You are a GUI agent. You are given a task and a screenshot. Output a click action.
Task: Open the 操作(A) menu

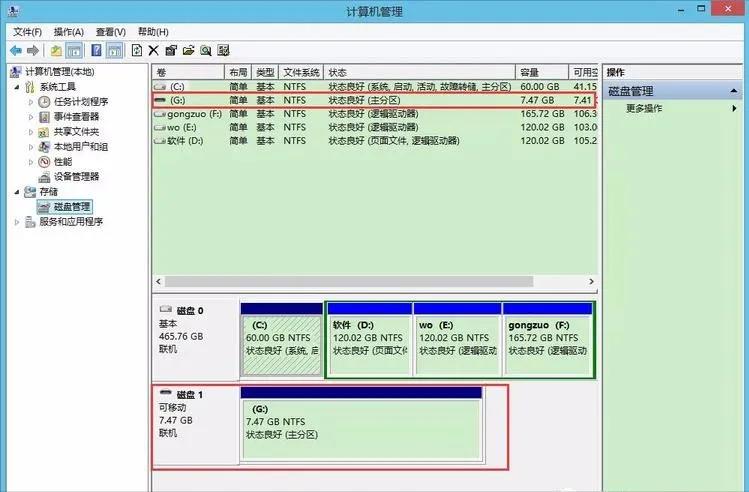point(69,32)
